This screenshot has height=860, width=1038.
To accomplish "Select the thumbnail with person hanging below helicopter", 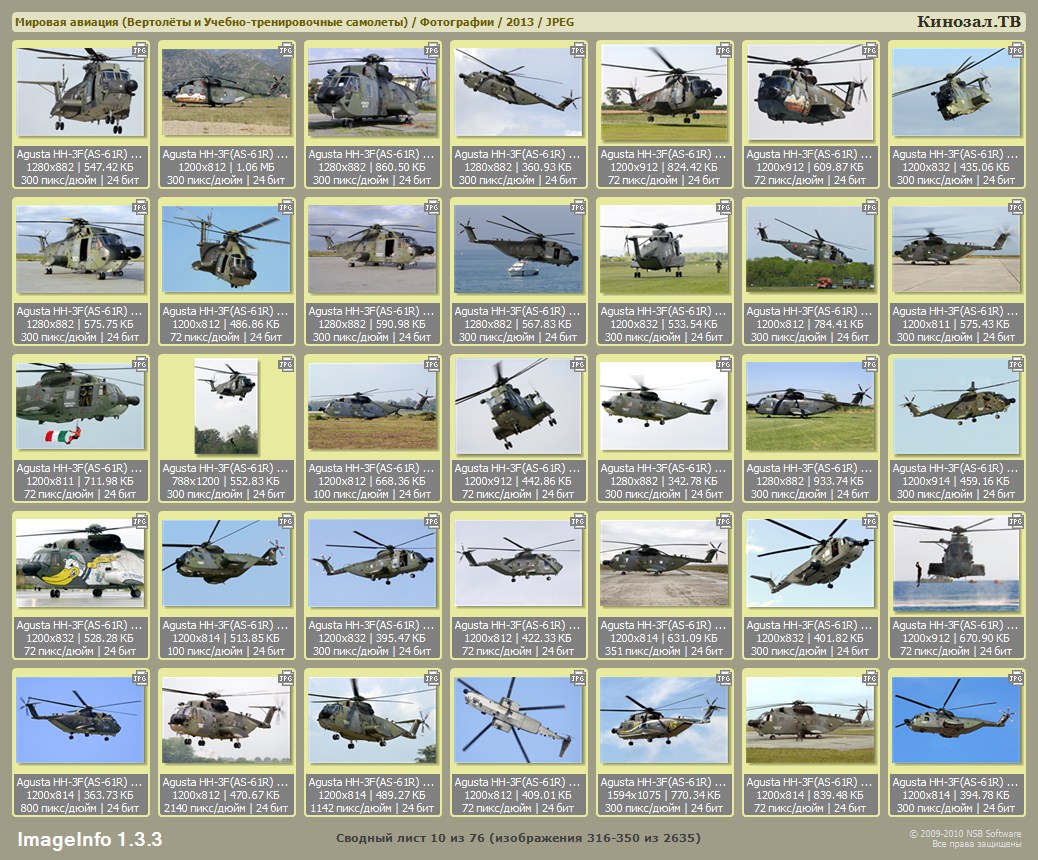I will [x=956, y=563].
